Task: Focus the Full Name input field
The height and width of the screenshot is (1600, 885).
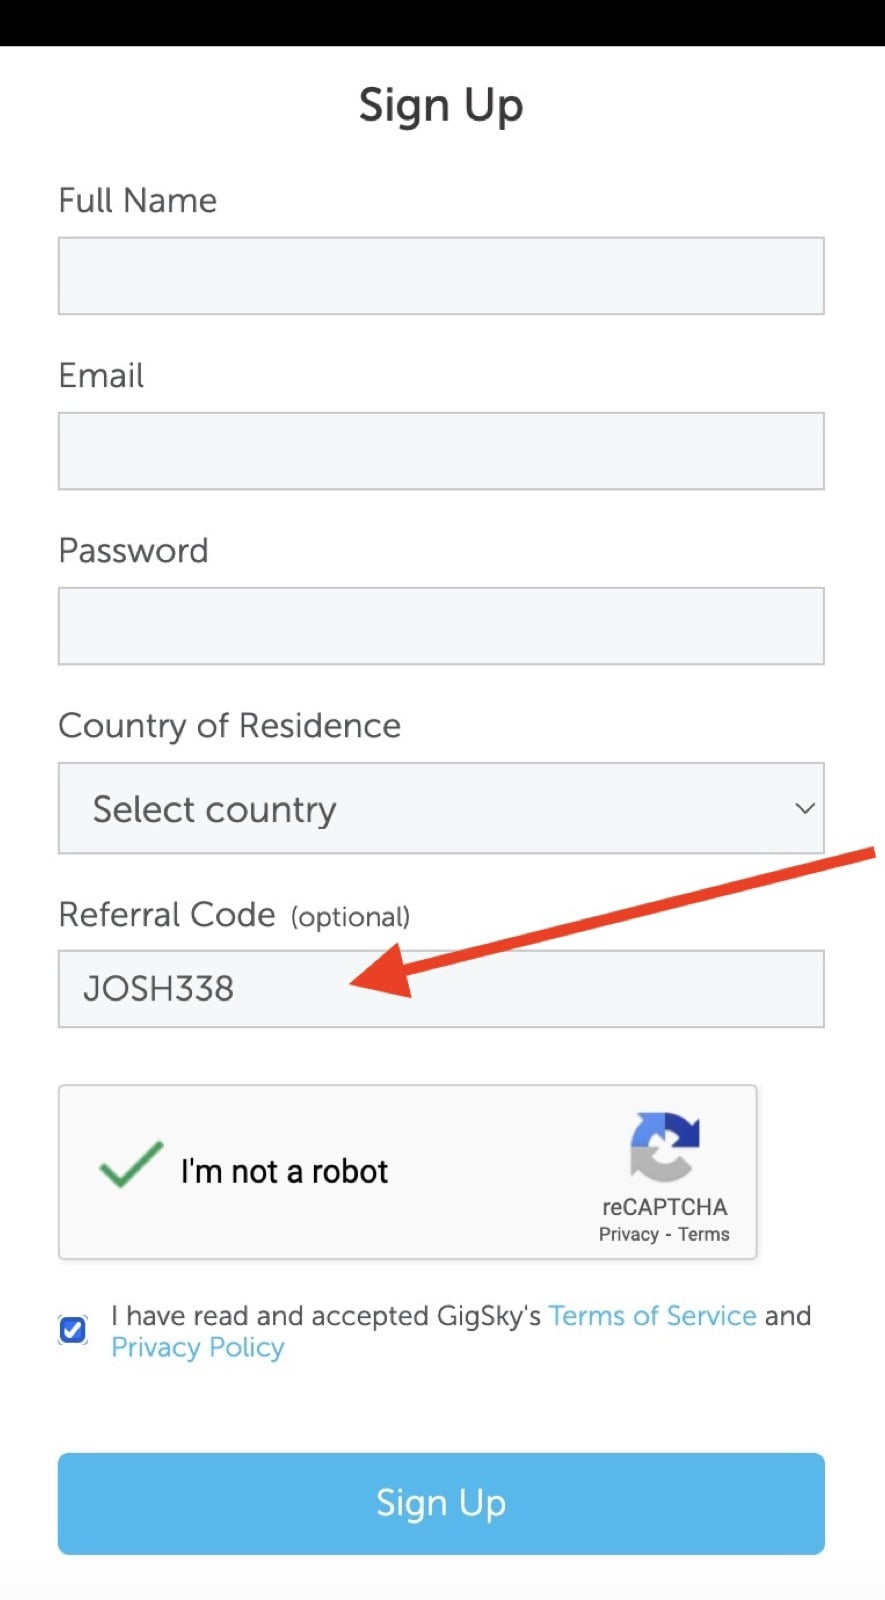Action: pos(441,276)
